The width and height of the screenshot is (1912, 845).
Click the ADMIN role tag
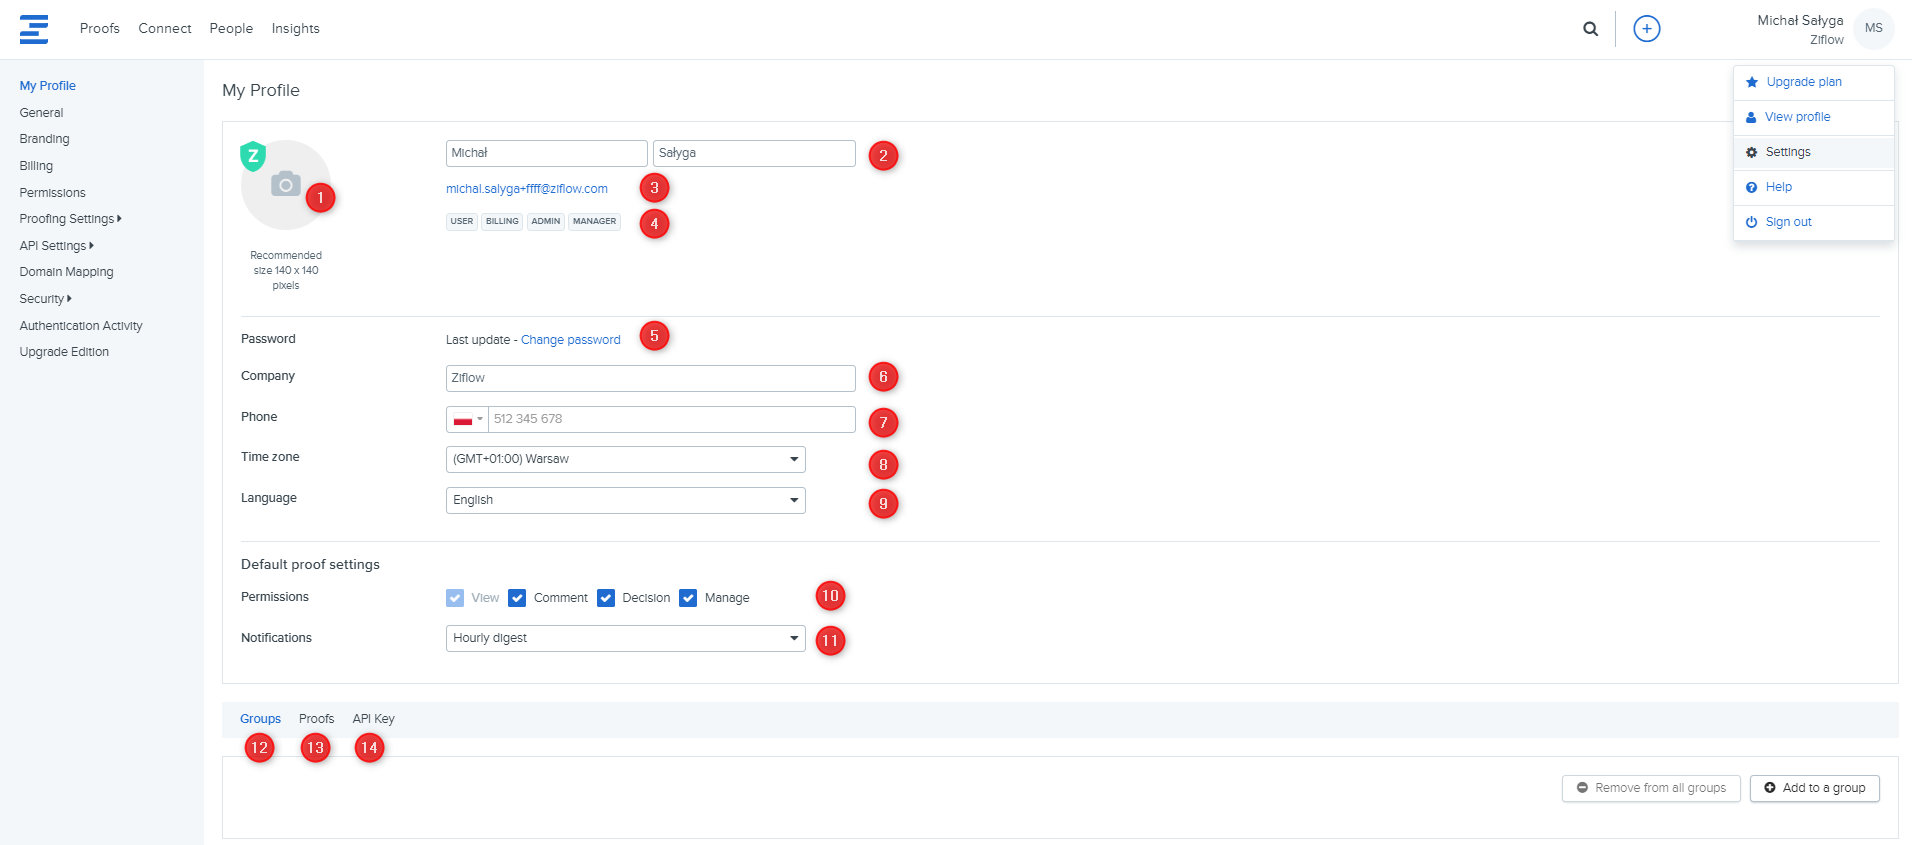[x=546, y=221]
